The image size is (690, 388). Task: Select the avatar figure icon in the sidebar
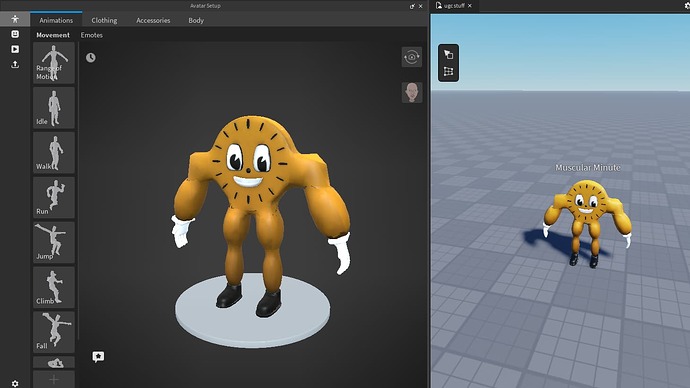click(x=15, y=19)
